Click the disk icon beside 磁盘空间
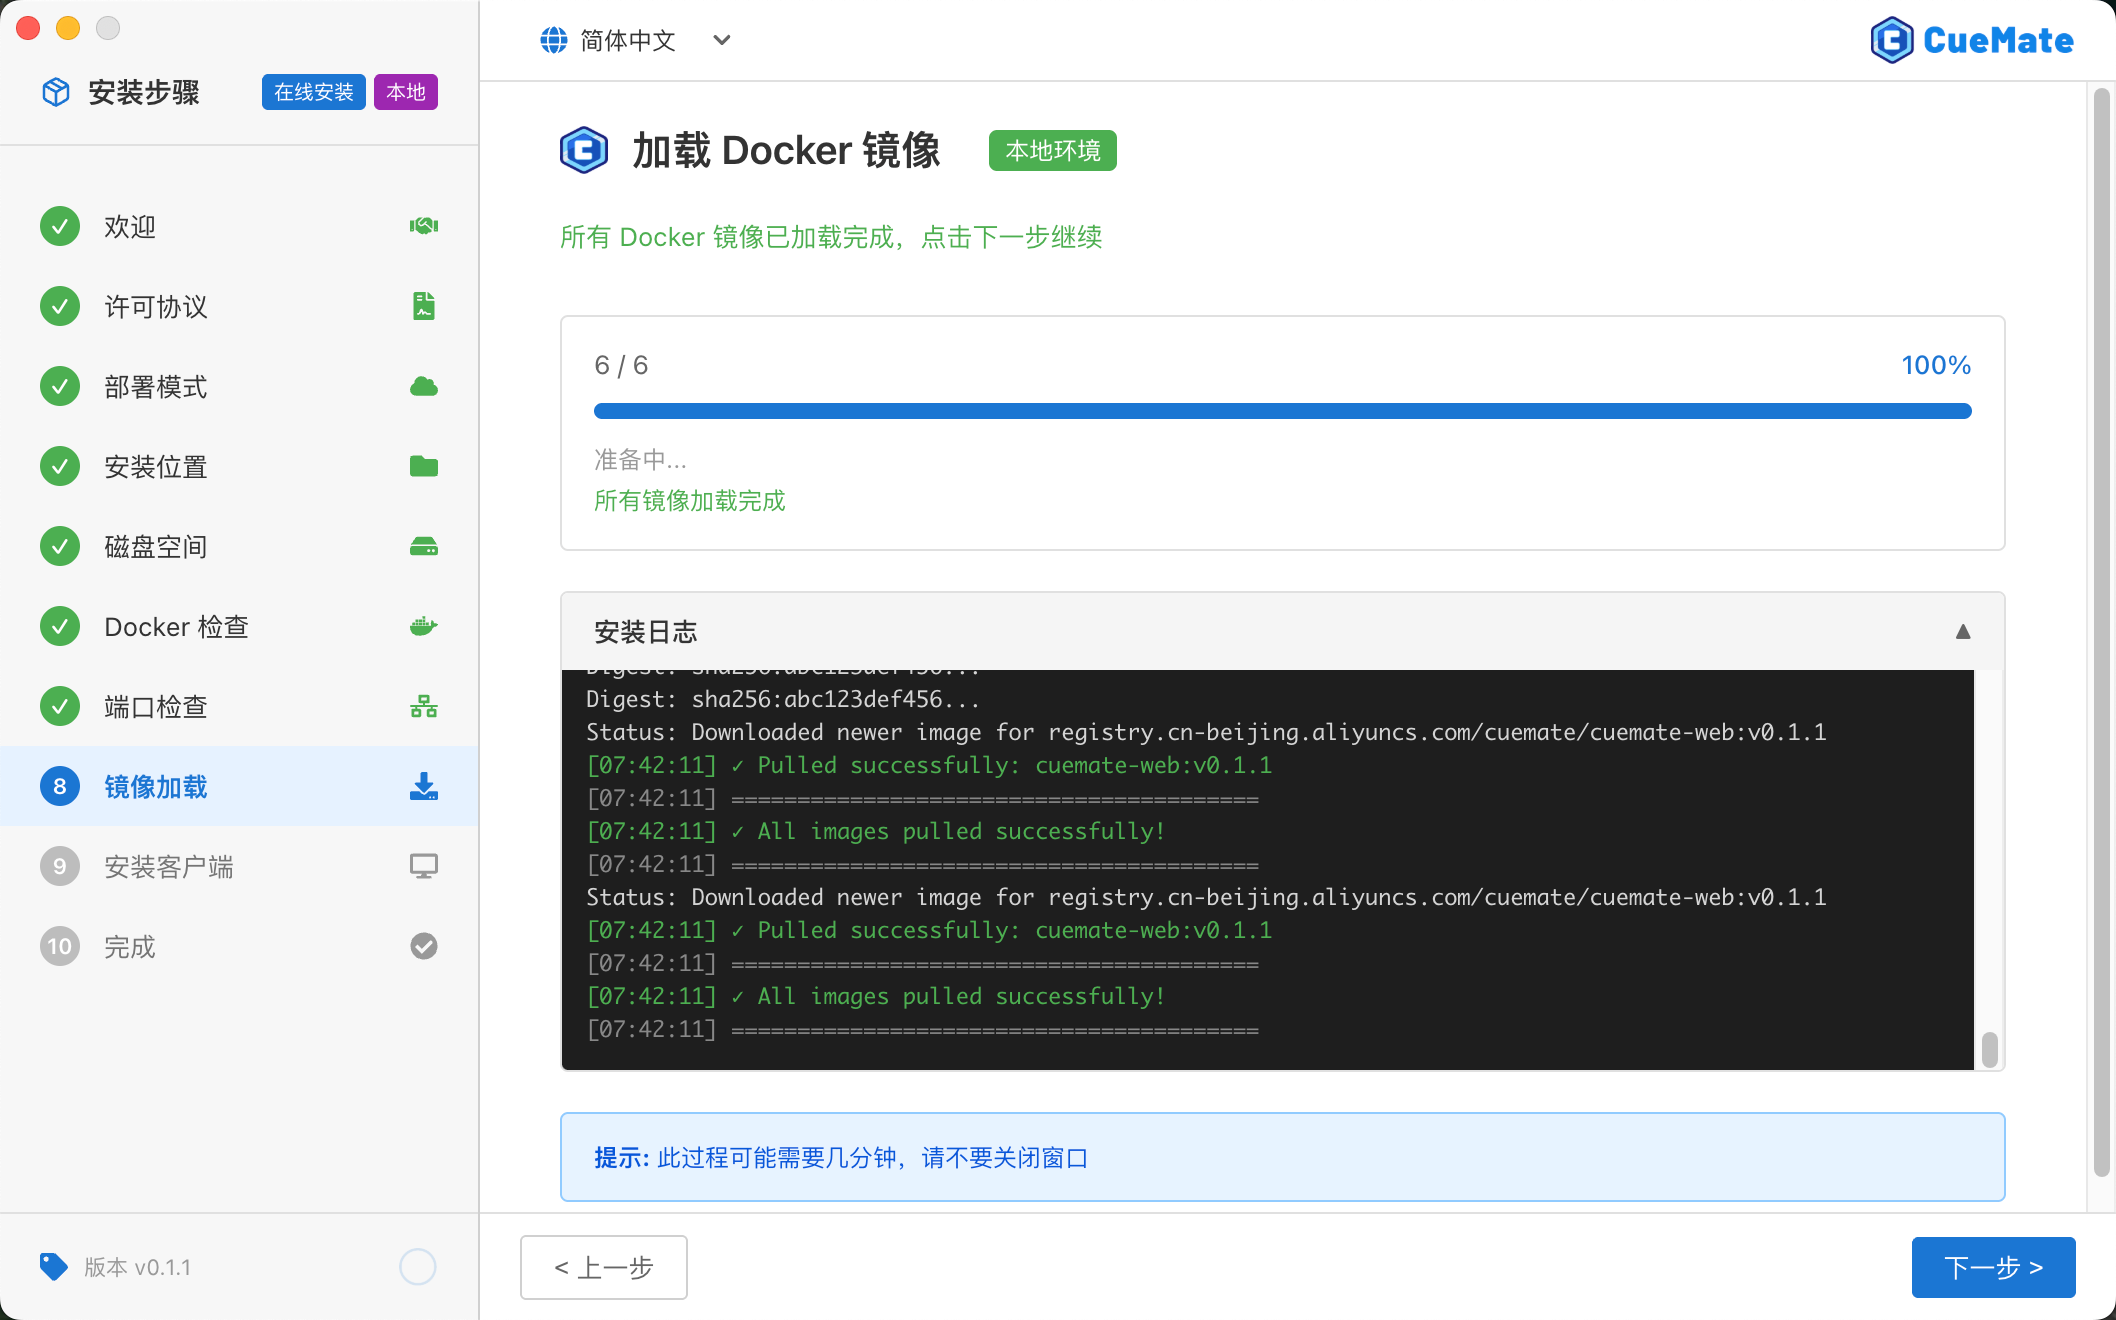 click(424, 546)
